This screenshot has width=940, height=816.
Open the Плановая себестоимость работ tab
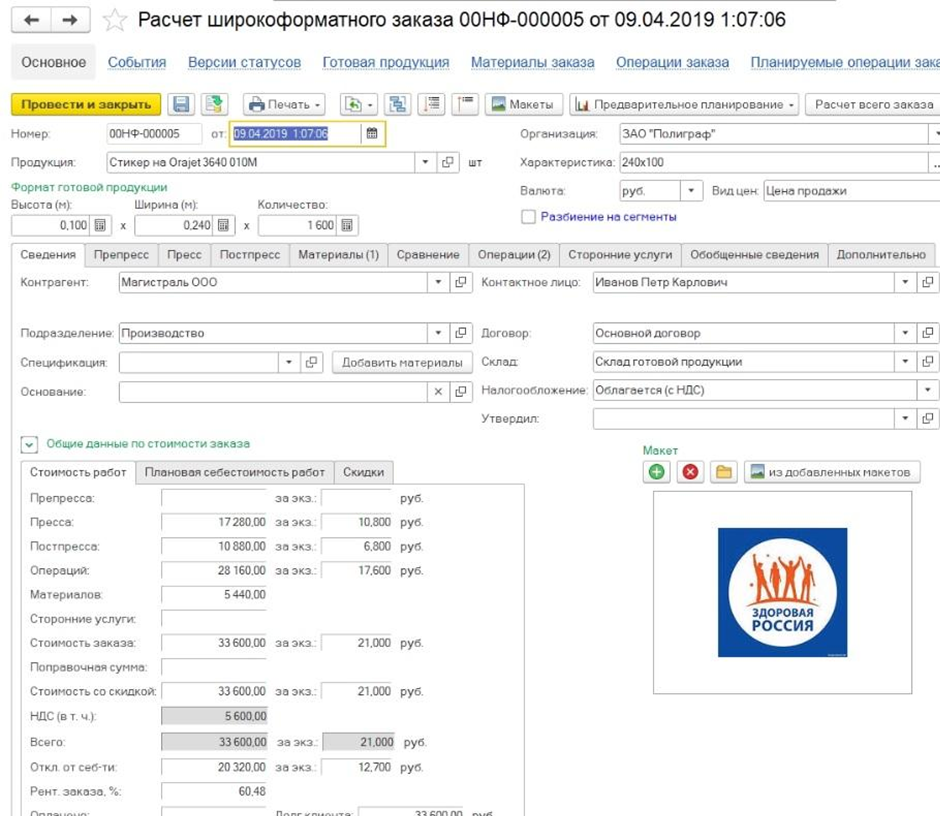click(x=235, y=472)
